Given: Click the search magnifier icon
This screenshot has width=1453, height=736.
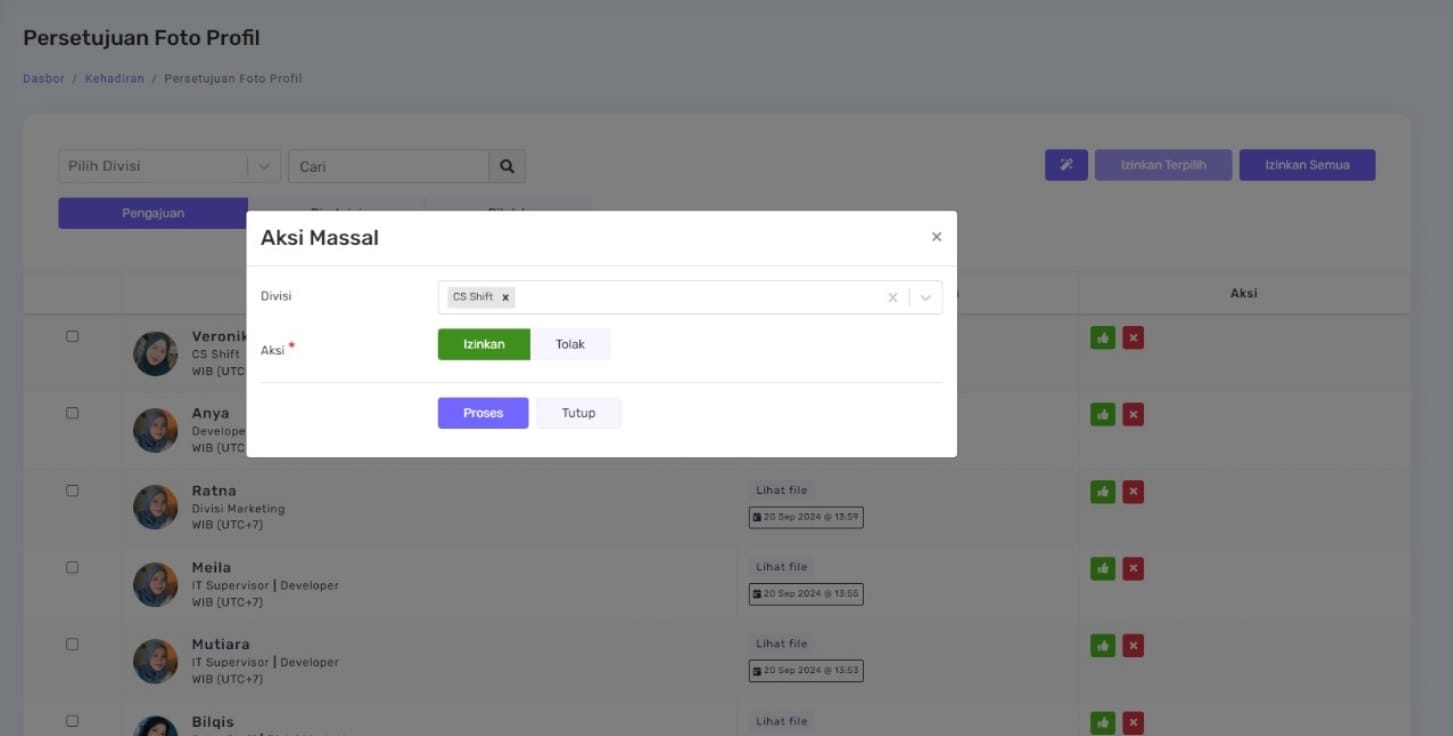Looking at the screenshot, I should 507,166.
